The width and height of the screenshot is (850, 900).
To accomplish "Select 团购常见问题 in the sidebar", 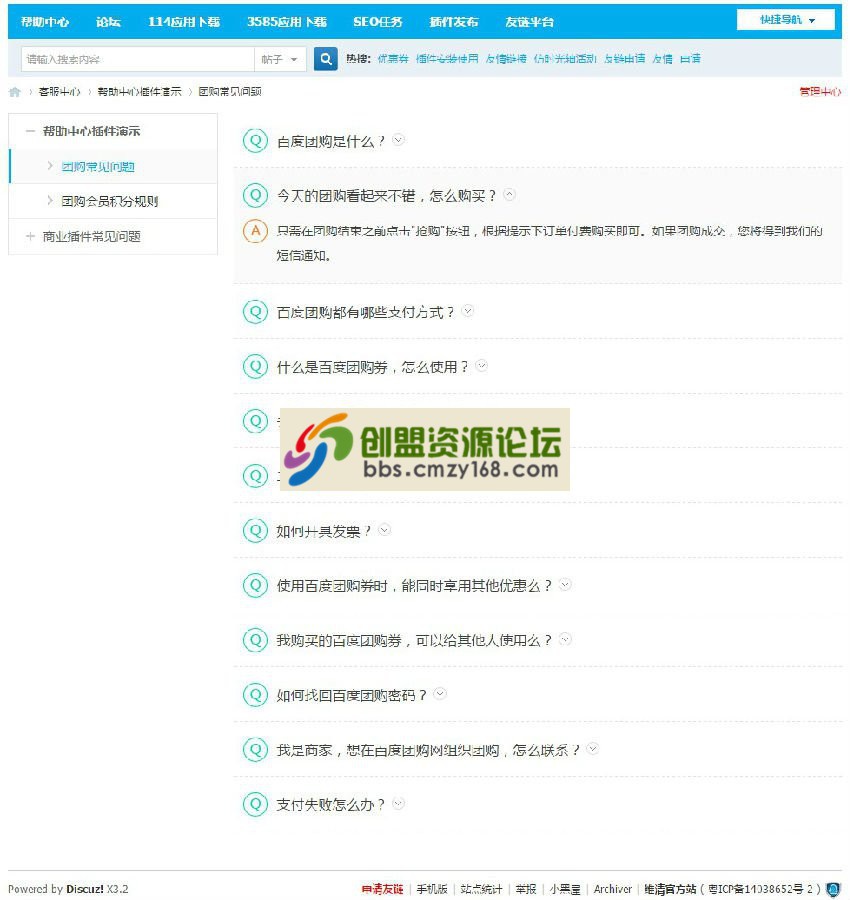I will pyautogui.click(x=98, y=167).
